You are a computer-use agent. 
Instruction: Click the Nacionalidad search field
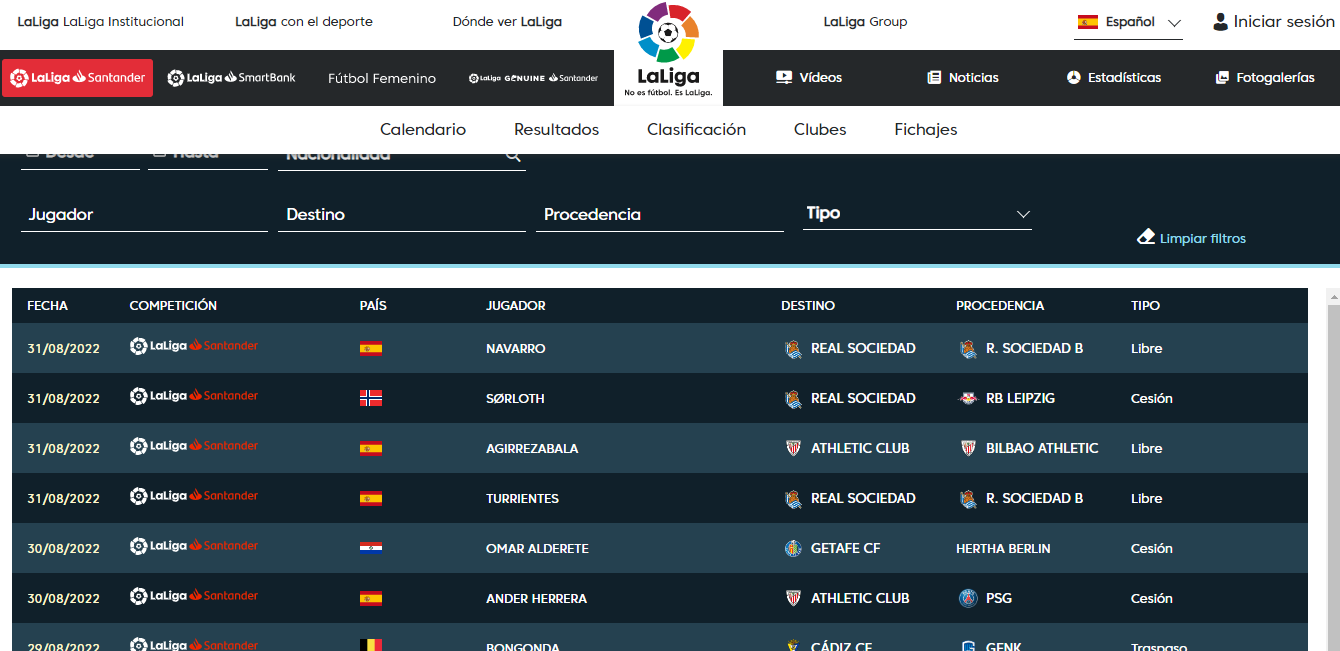pos(402,160)
